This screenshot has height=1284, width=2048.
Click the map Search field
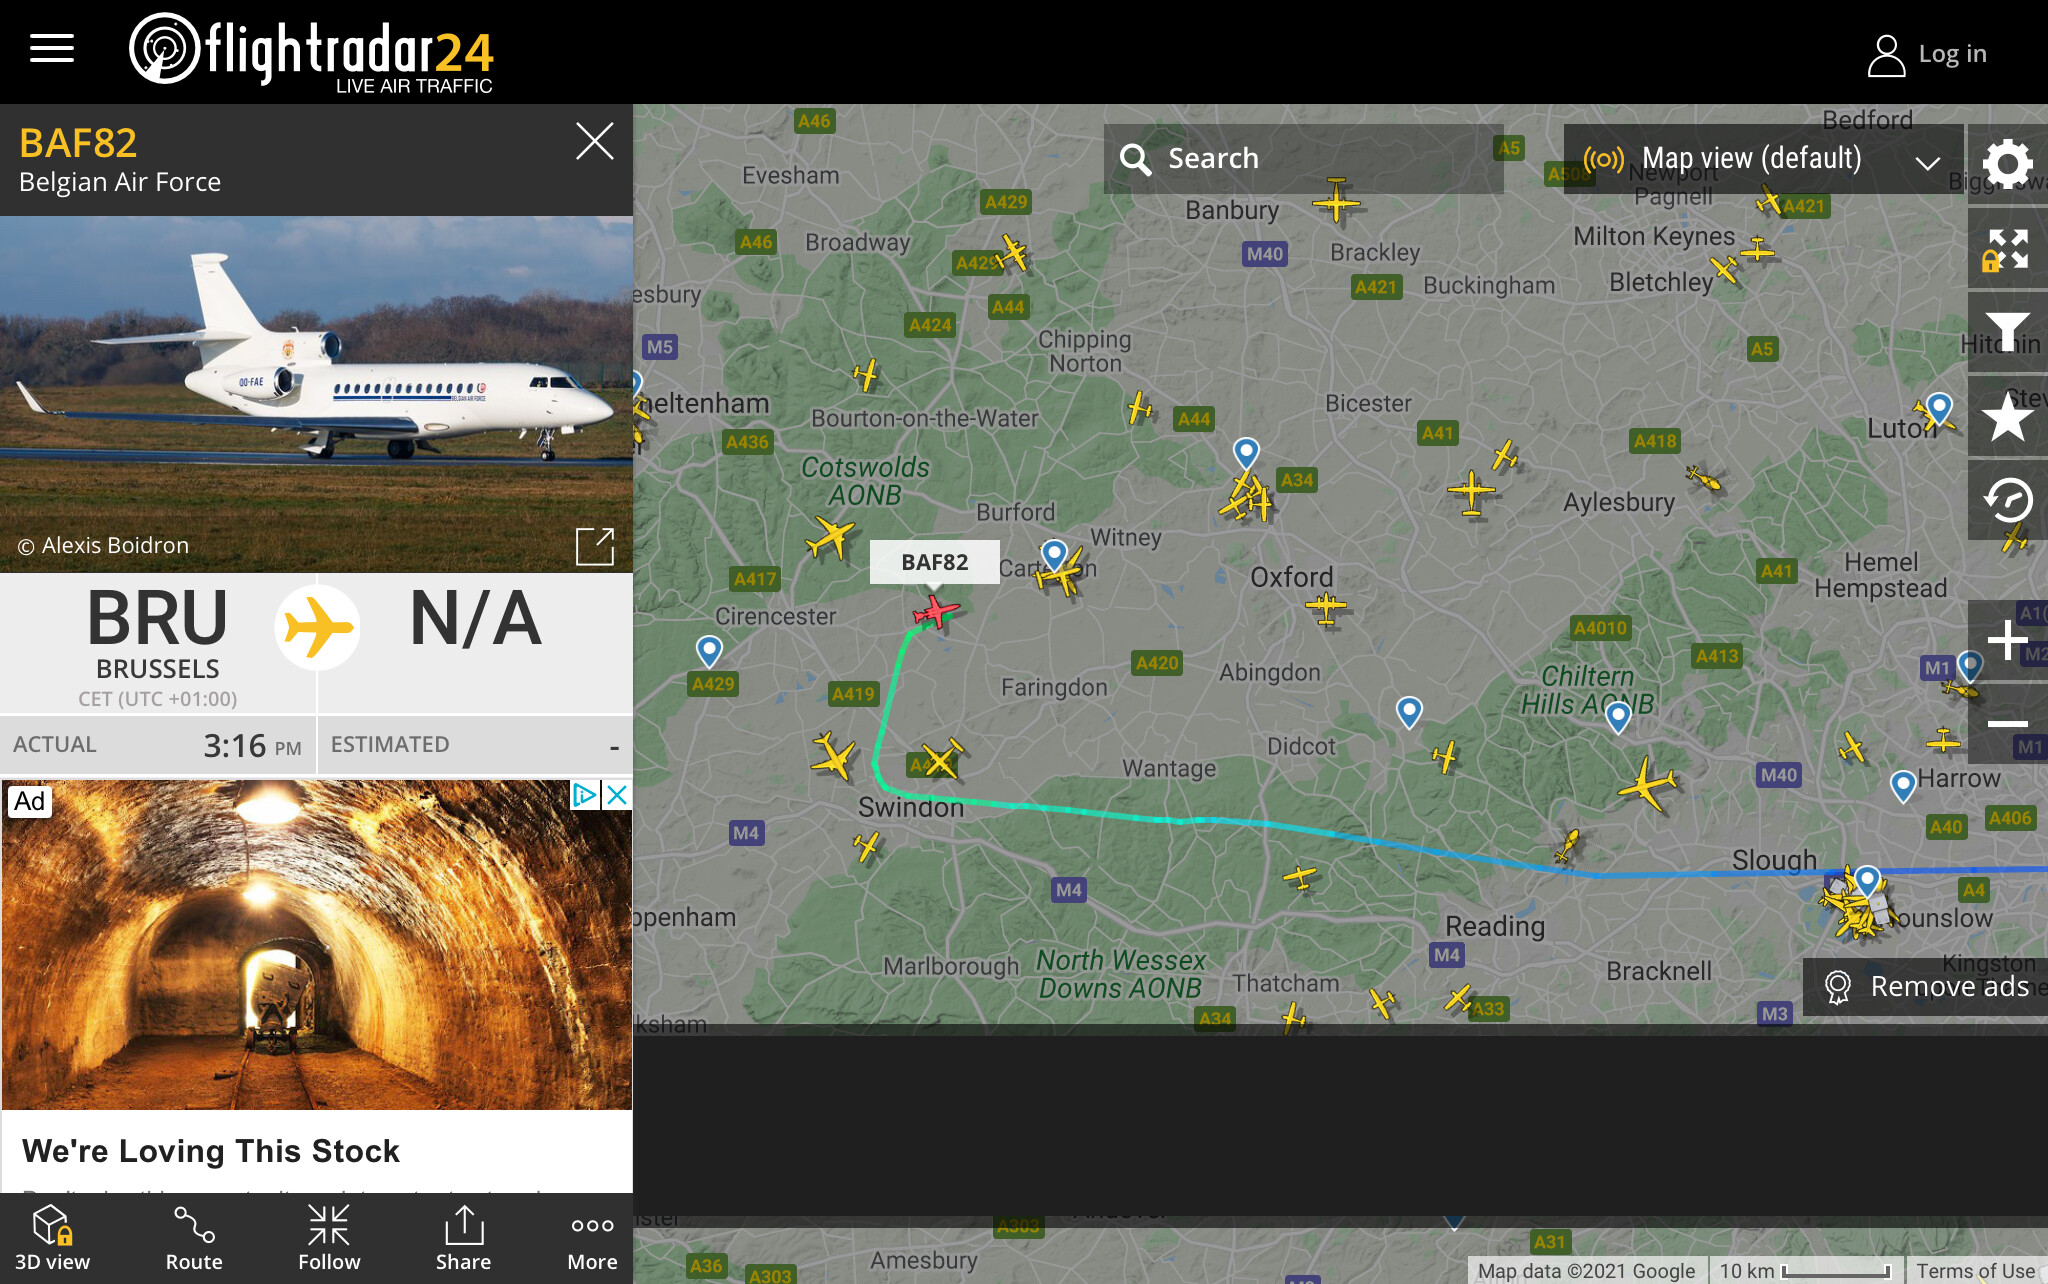click(x=1303, y=159)
